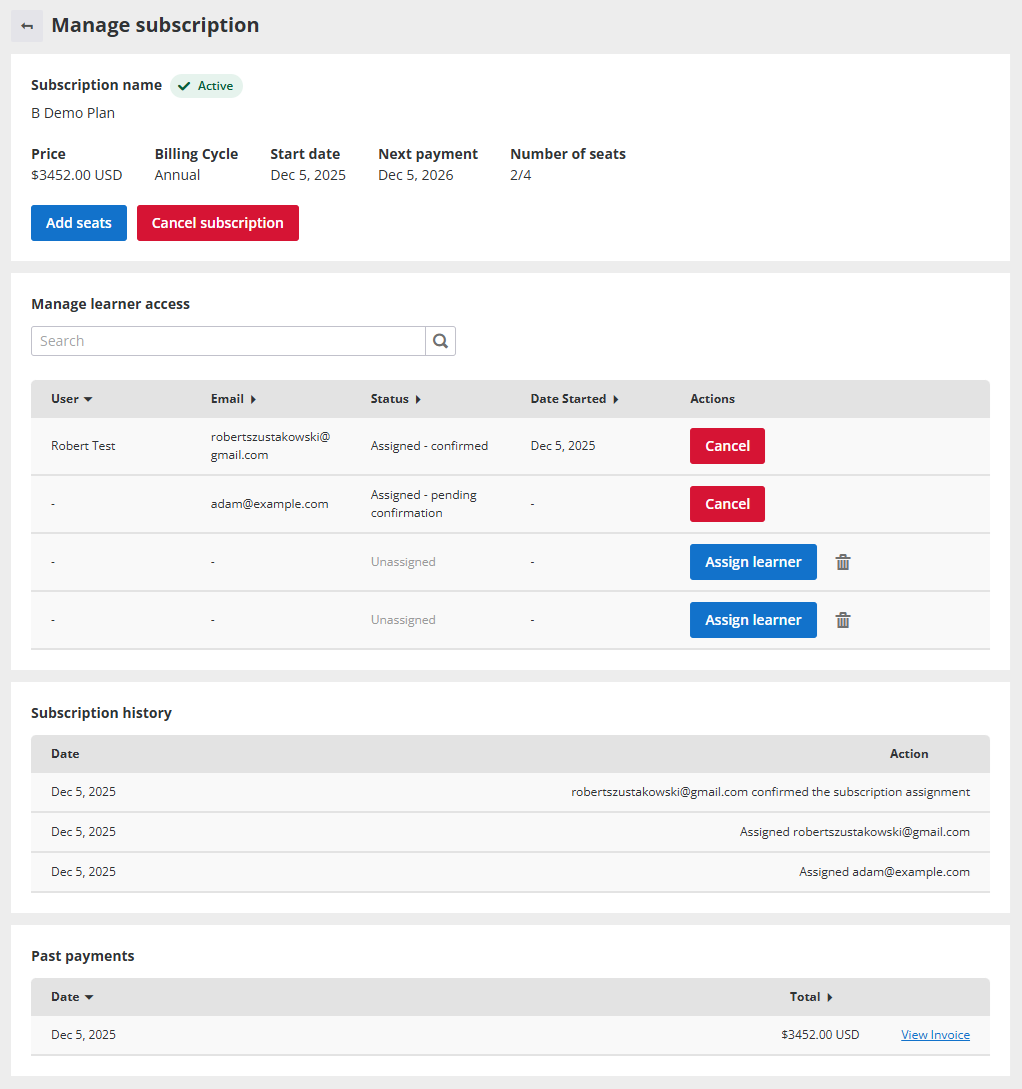1022x1089 pixels.
Task: Click history entry 'Assigned robertszustakowski@gmail.com'
Action: pos(855,832)
